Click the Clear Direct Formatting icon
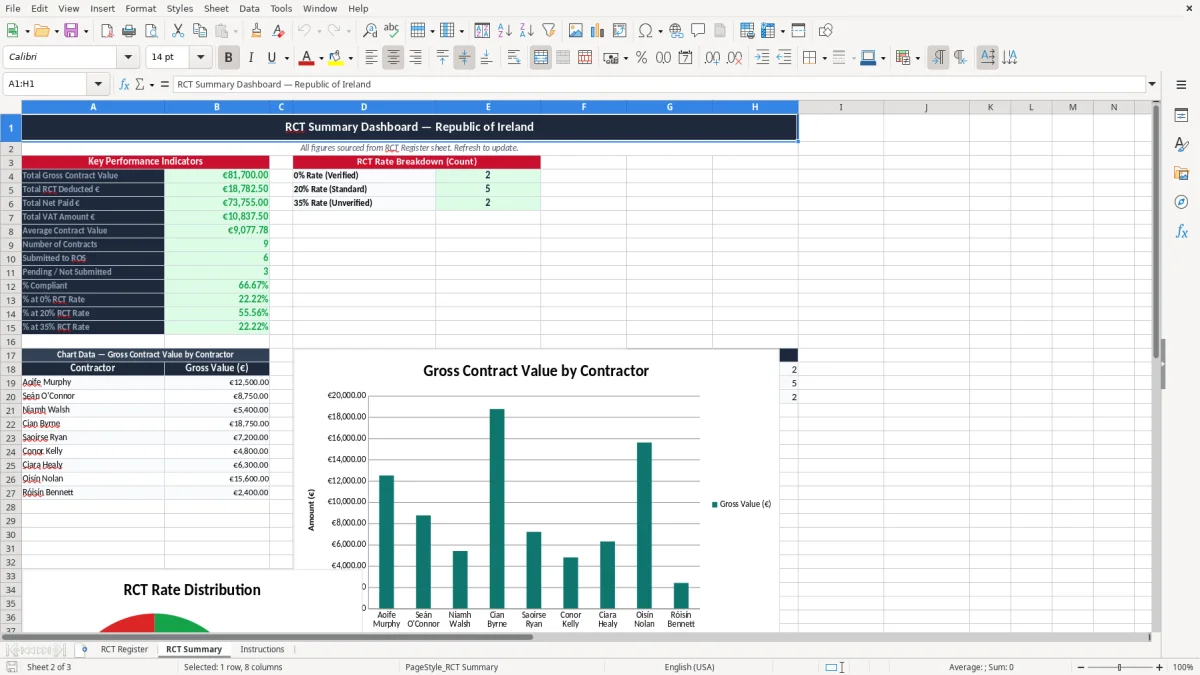This screenshot has height=675, width=1200. point(278,31)
